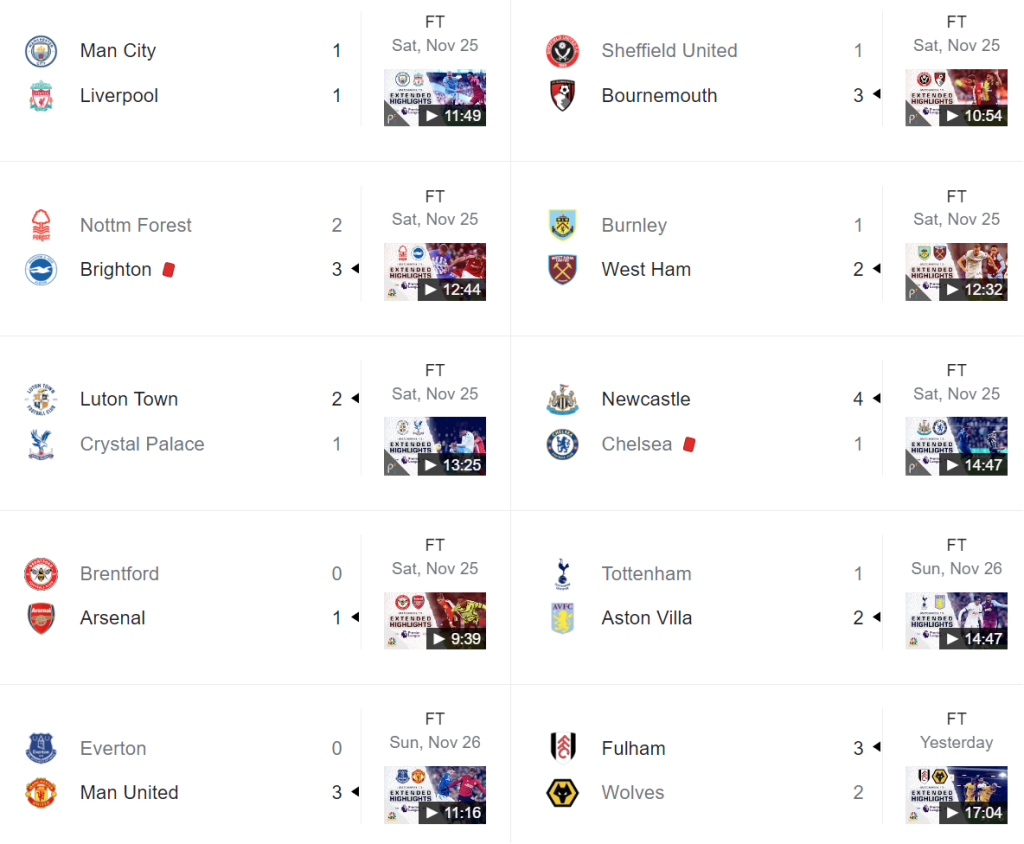
Task: Open the Aston Villa team name link
Action: click(x=646, y=618)
